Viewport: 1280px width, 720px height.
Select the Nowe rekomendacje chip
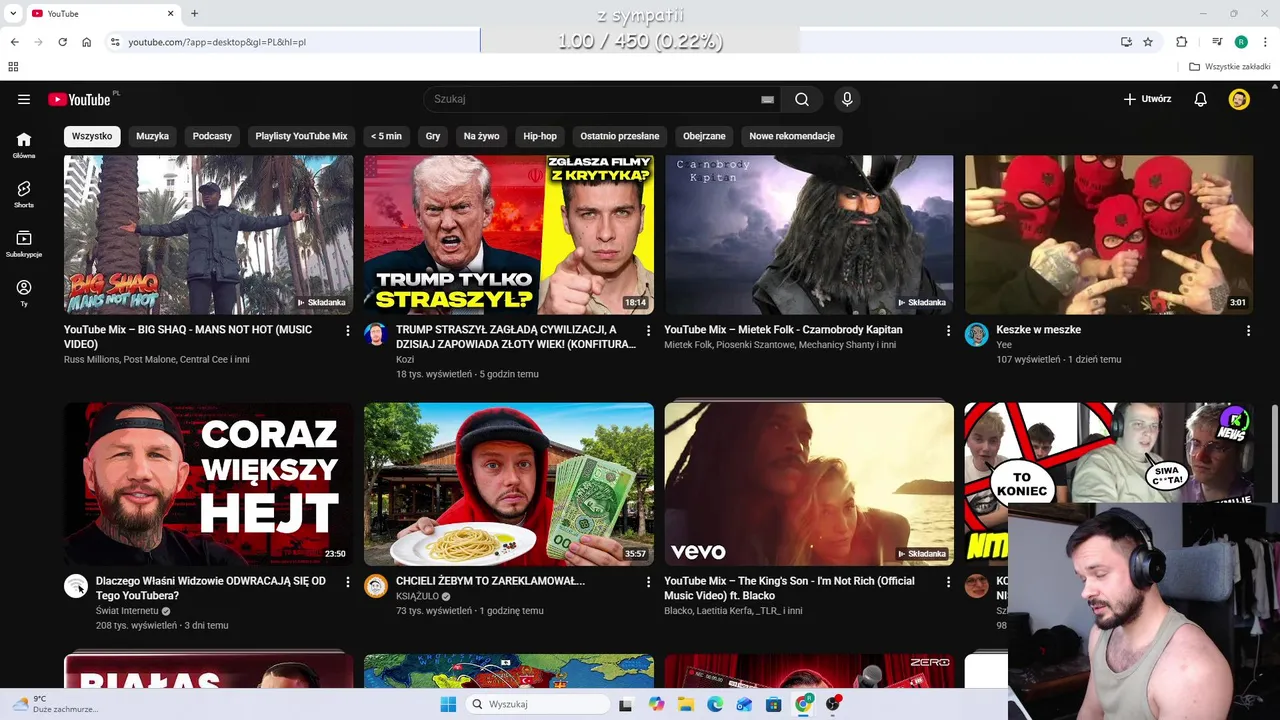point(792,136)
